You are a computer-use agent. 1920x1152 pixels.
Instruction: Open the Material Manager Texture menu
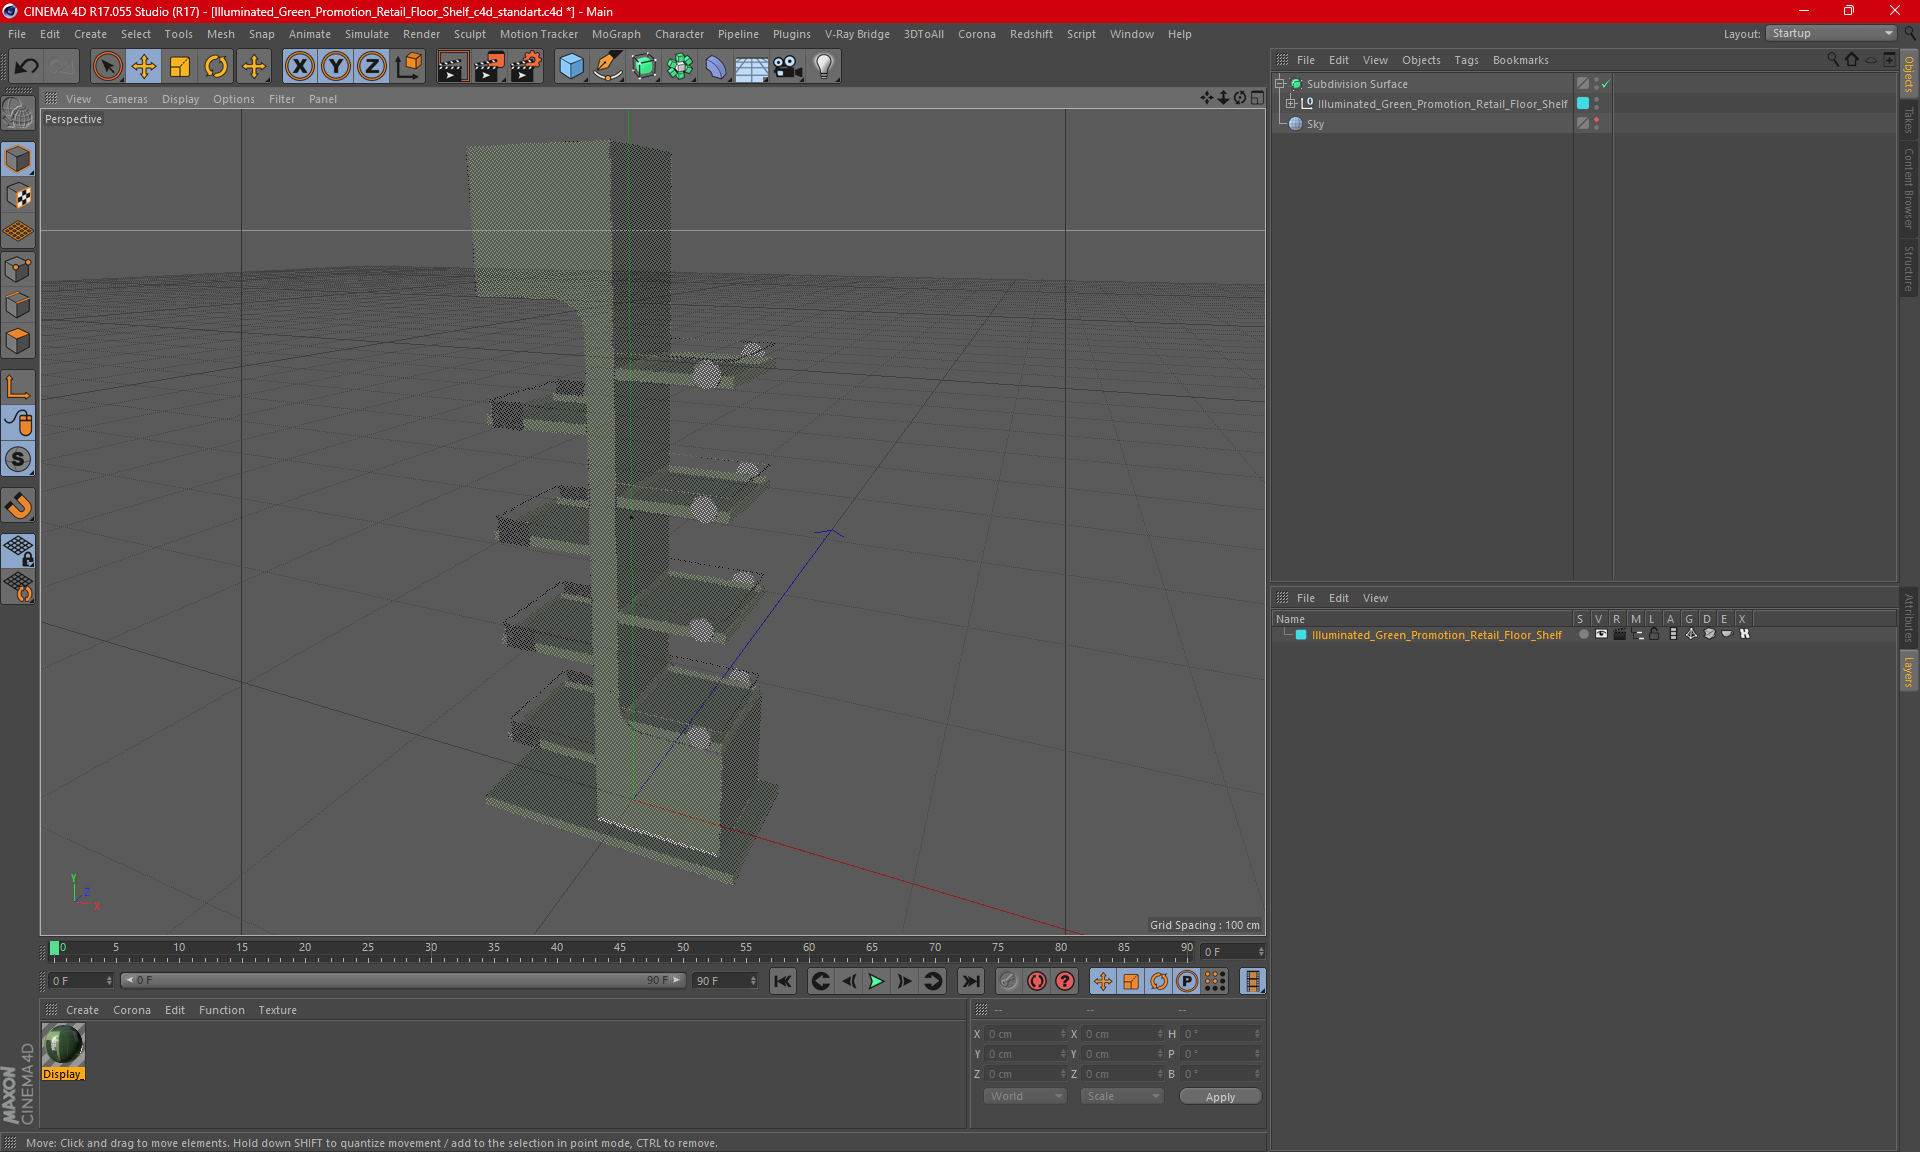click(277, 1010)
